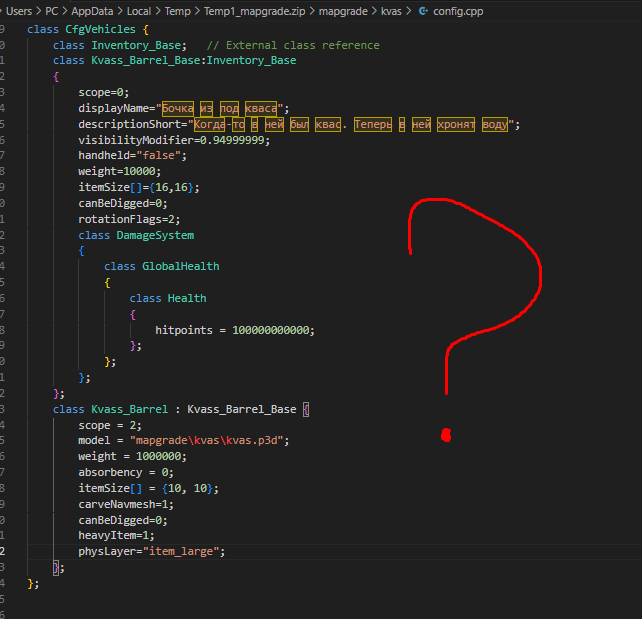This screenshot has width=642, height=619.
Task: Click the highlighted closing brace of Kvass_Barrel
Action: pos(56,568)
